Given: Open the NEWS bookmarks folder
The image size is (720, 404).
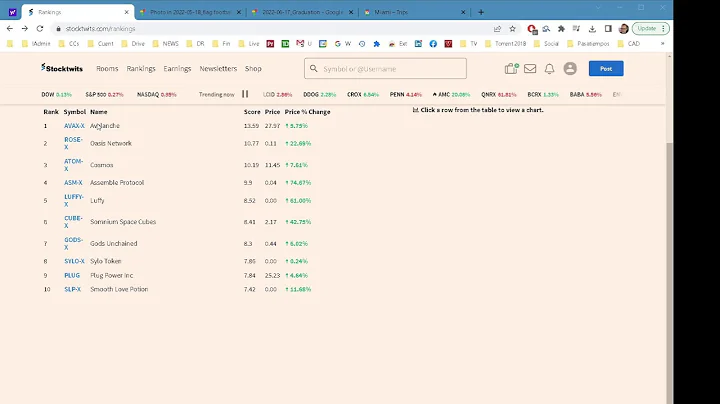Looking at the screenshot, I should [x=165, y=44].
